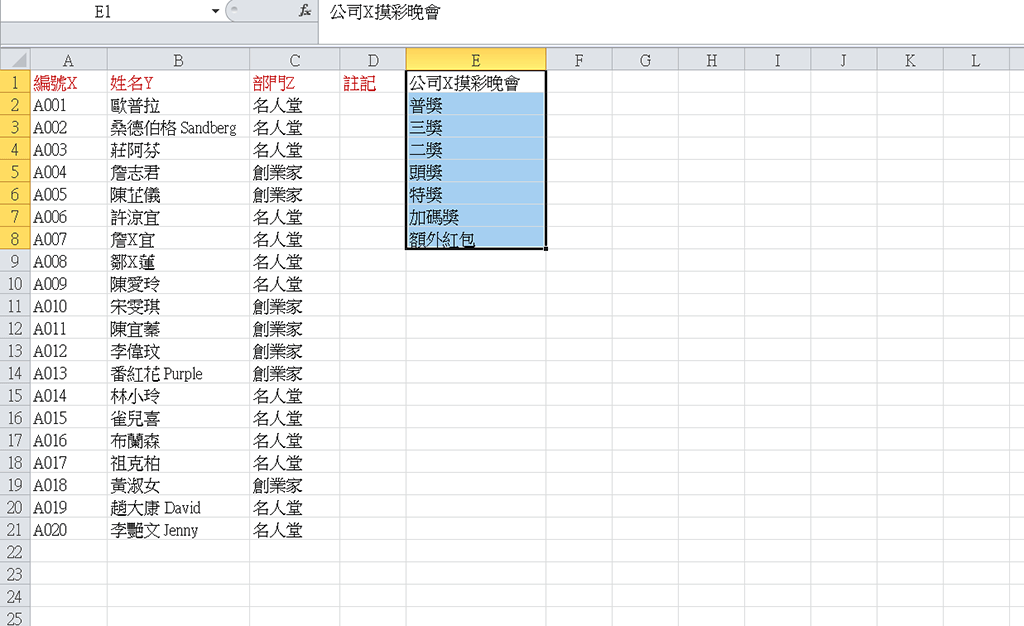Click the 桑德伯格 Sandberg cell
This screenshot has height=626, width=1024.
(x=178, y=127)
